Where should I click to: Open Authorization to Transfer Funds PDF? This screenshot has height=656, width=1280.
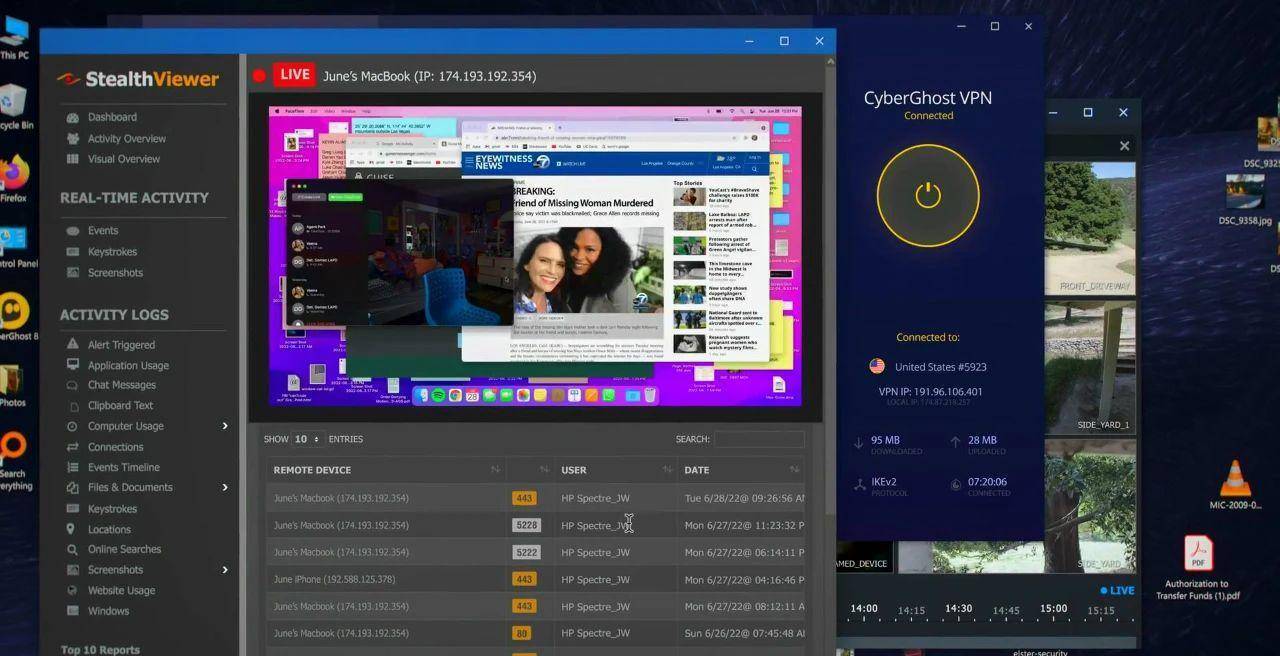pos(1198,554)
